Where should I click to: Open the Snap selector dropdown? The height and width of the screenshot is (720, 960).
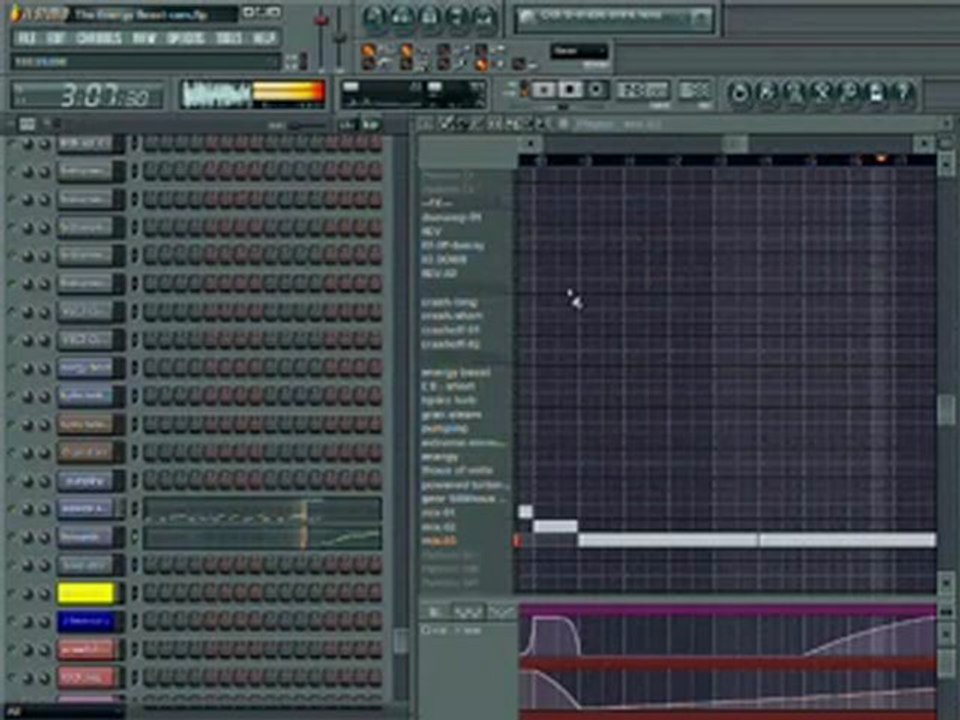(x=579, y=51)
